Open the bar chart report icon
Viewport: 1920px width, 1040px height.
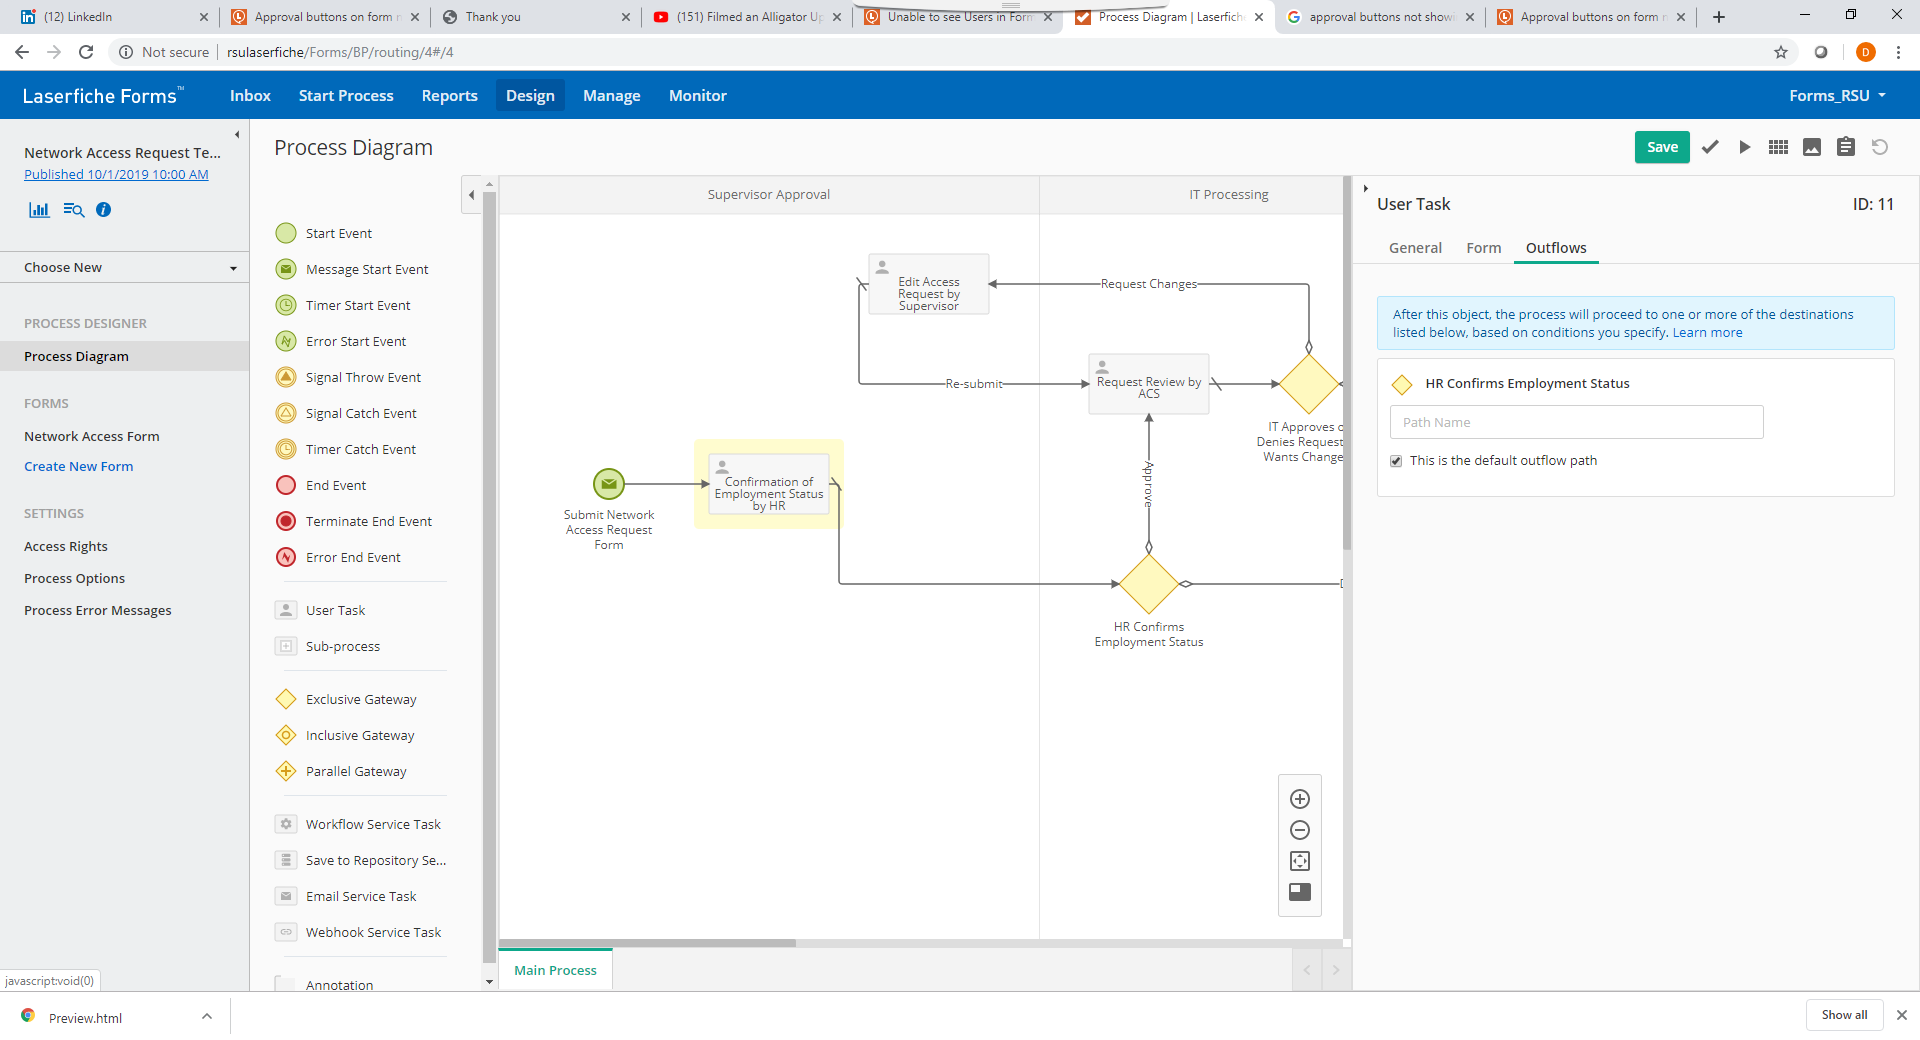[39, 210]
